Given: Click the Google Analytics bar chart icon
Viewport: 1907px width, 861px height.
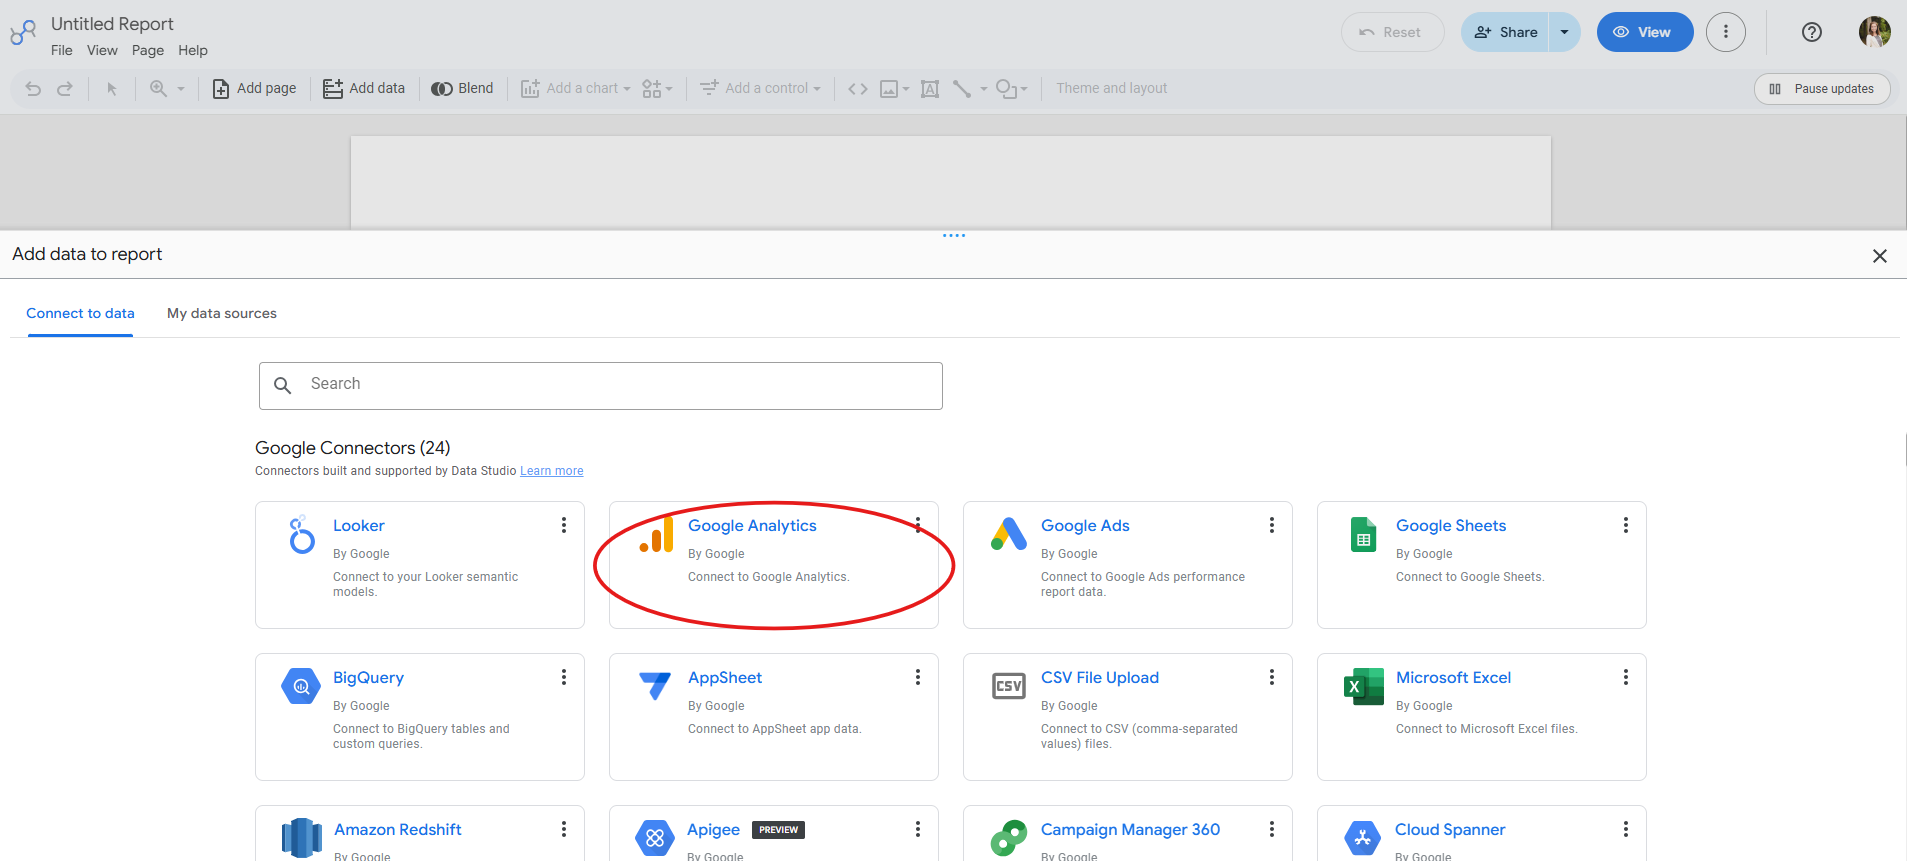Looking at the screenshot, I should [x=656, y=535].
